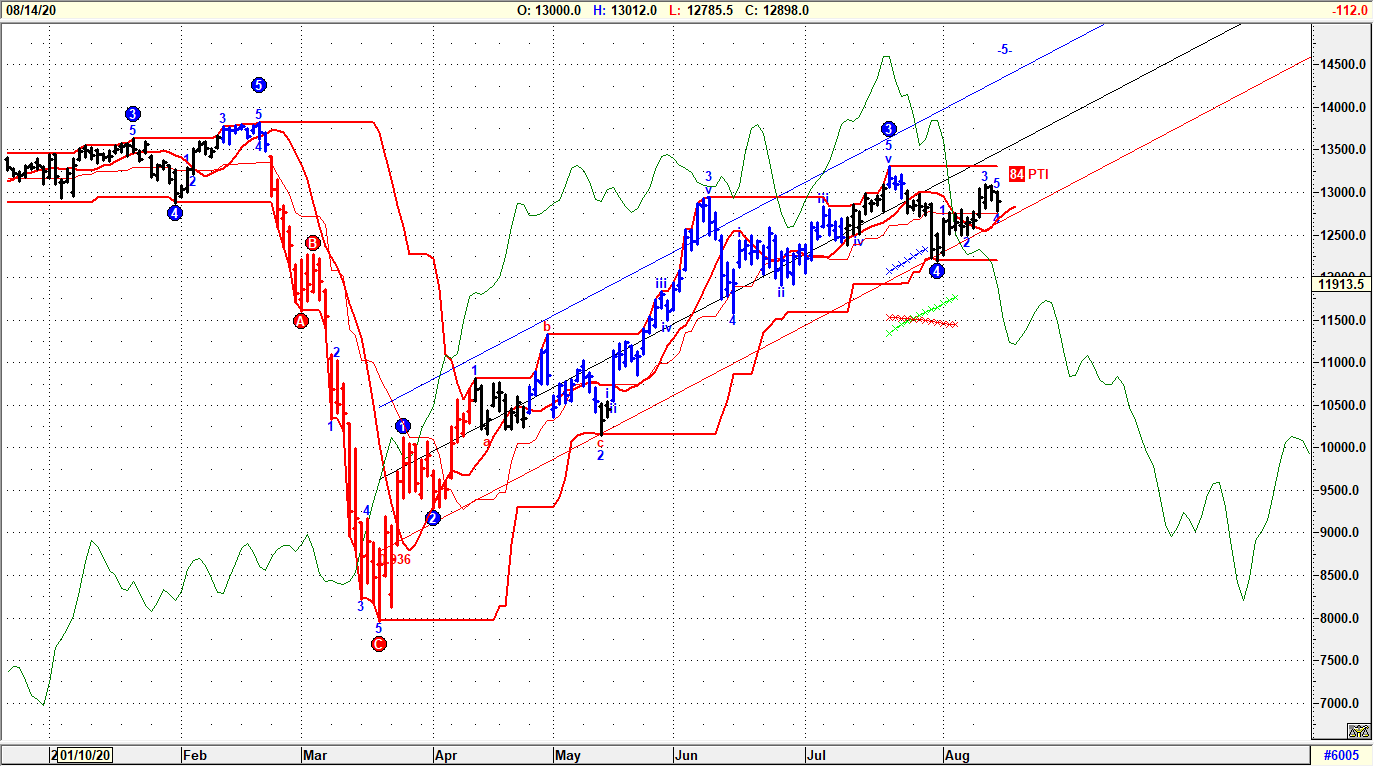Click the Apr label on the time axis
The image size is (1374, 767).
click(x=444, y=755)
